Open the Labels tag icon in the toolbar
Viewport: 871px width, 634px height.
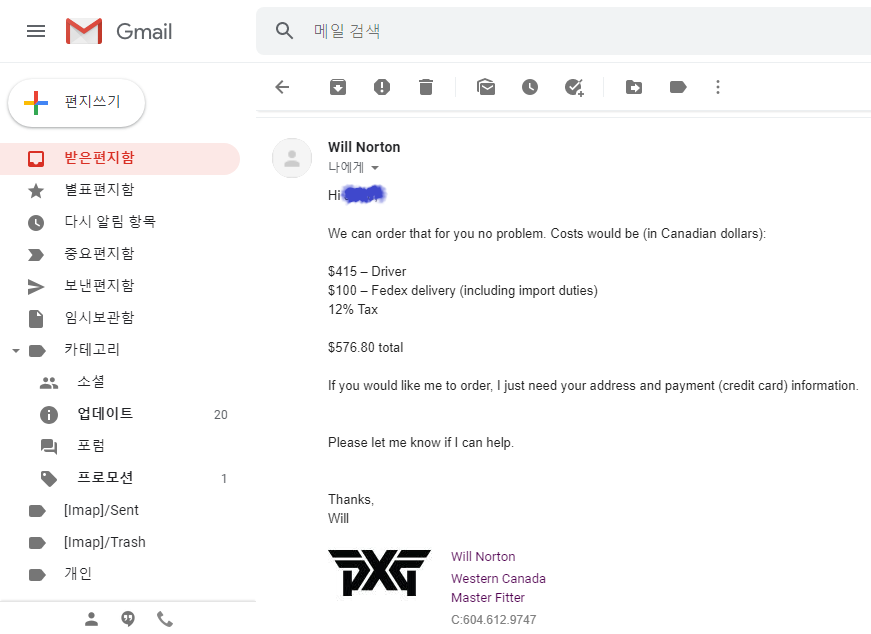[x=678, y=87]
